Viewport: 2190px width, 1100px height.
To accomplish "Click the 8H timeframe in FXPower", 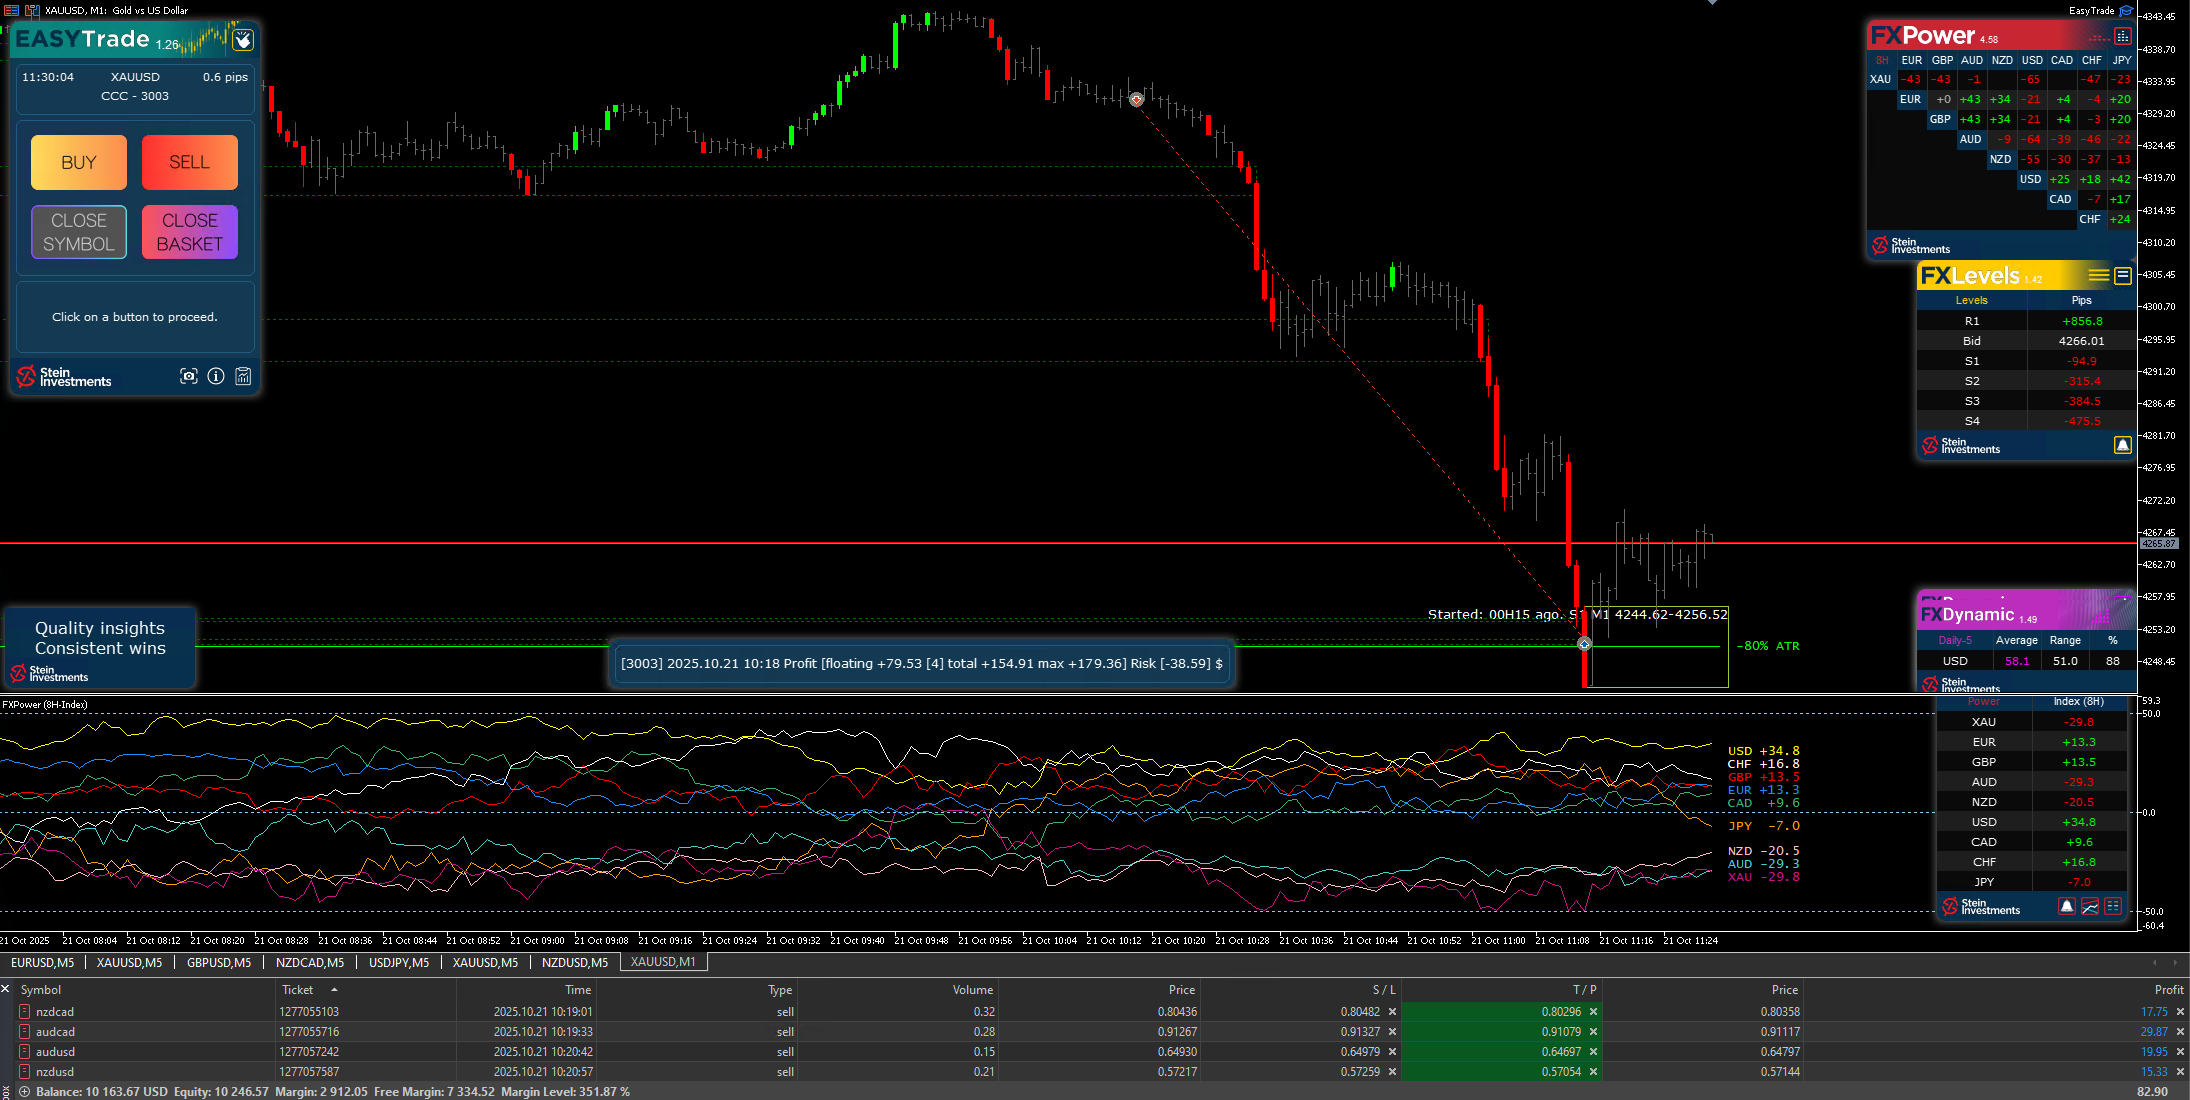I will pos(1882,60).
